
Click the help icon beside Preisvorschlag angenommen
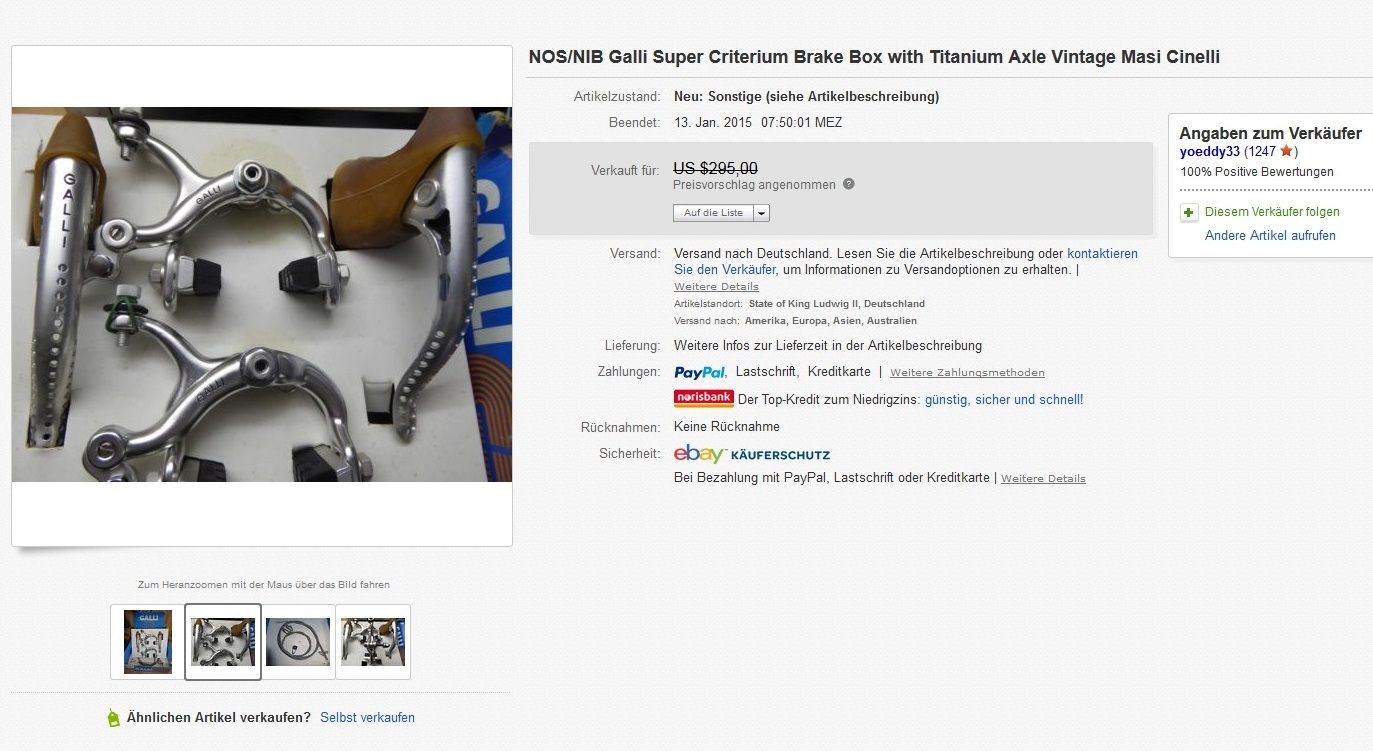(849, 184)
